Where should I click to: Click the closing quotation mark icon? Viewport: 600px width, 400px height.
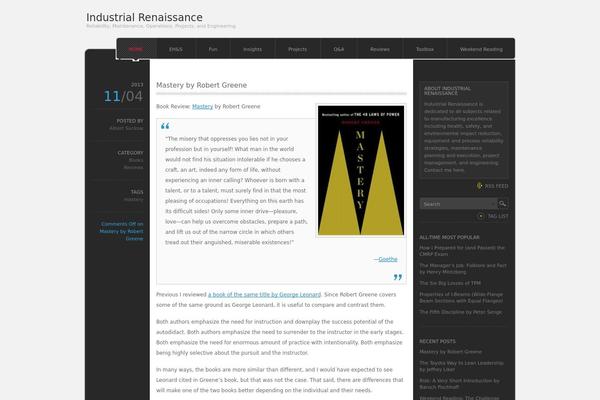tap(398, 277)
